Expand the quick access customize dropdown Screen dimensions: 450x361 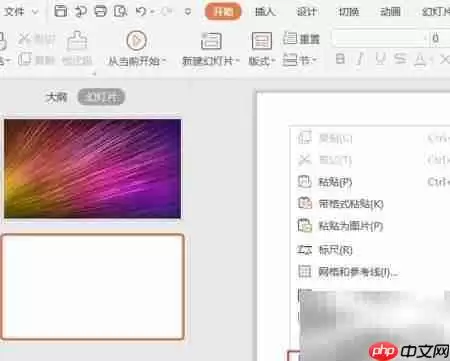click(x=188, y=12)
